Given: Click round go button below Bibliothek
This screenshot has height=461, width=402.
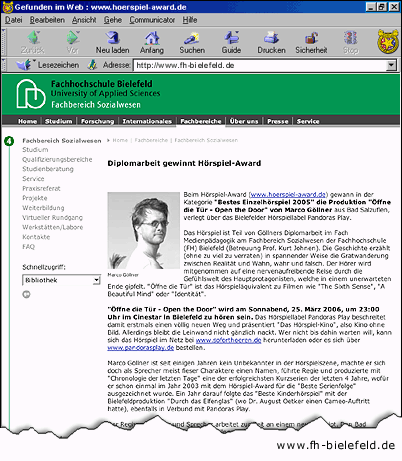Looking at the screenshot, I should click(x=26, y=294).
